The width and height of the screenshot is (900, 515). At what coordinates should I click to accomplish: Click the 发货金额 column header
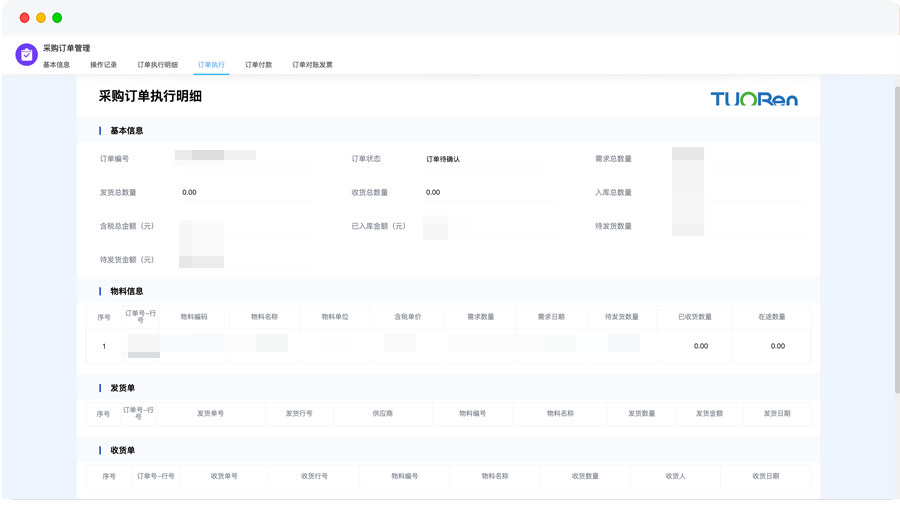coord(709,413)
